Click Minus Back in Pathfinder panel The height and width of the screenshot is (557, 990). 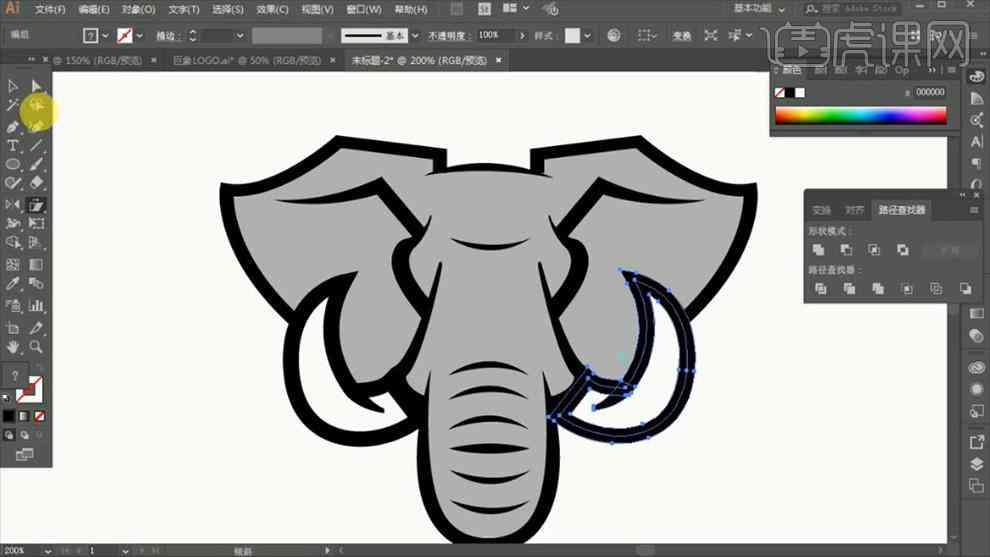(x=965, y=289)
